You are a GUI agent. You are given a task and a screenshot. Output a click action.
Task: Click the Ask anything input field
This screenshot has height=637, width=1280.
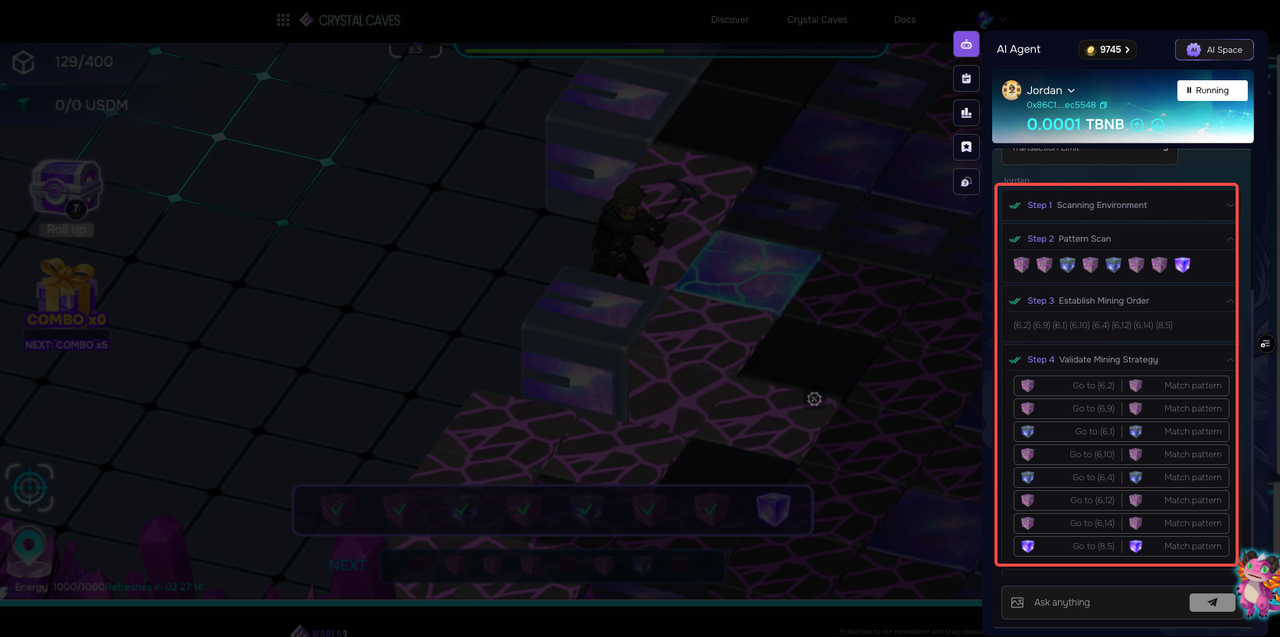1108,602
